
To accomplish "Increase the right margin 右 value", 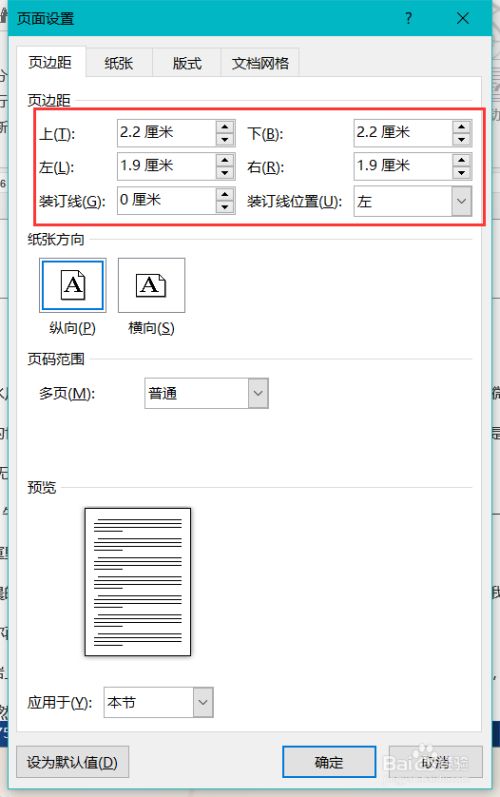I will (461, 161).
